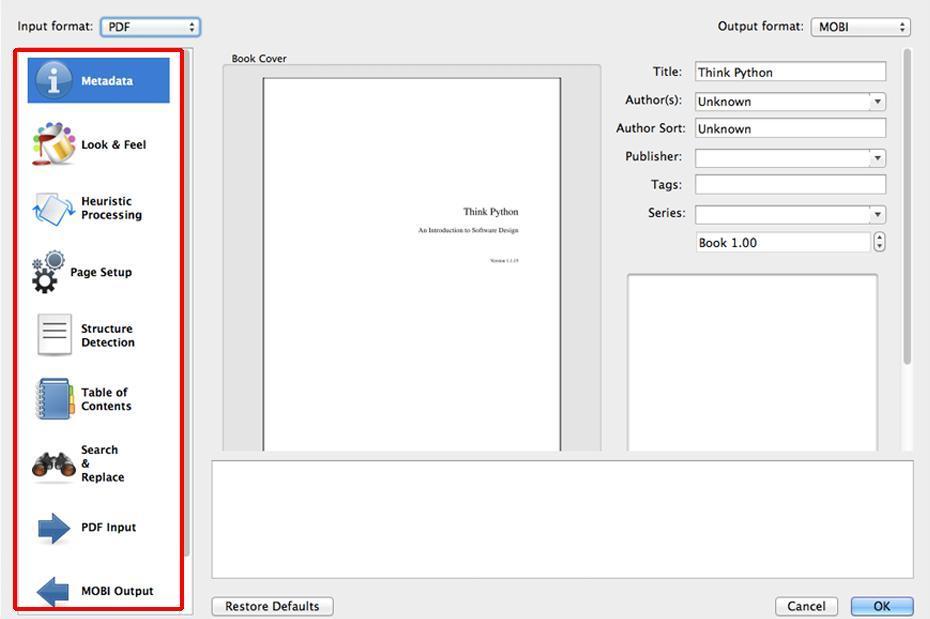The height and width of the screenshot is (619, 930).
Task: Open Look & Feel paint bucket icon
Action: click(x=53, y=144)
